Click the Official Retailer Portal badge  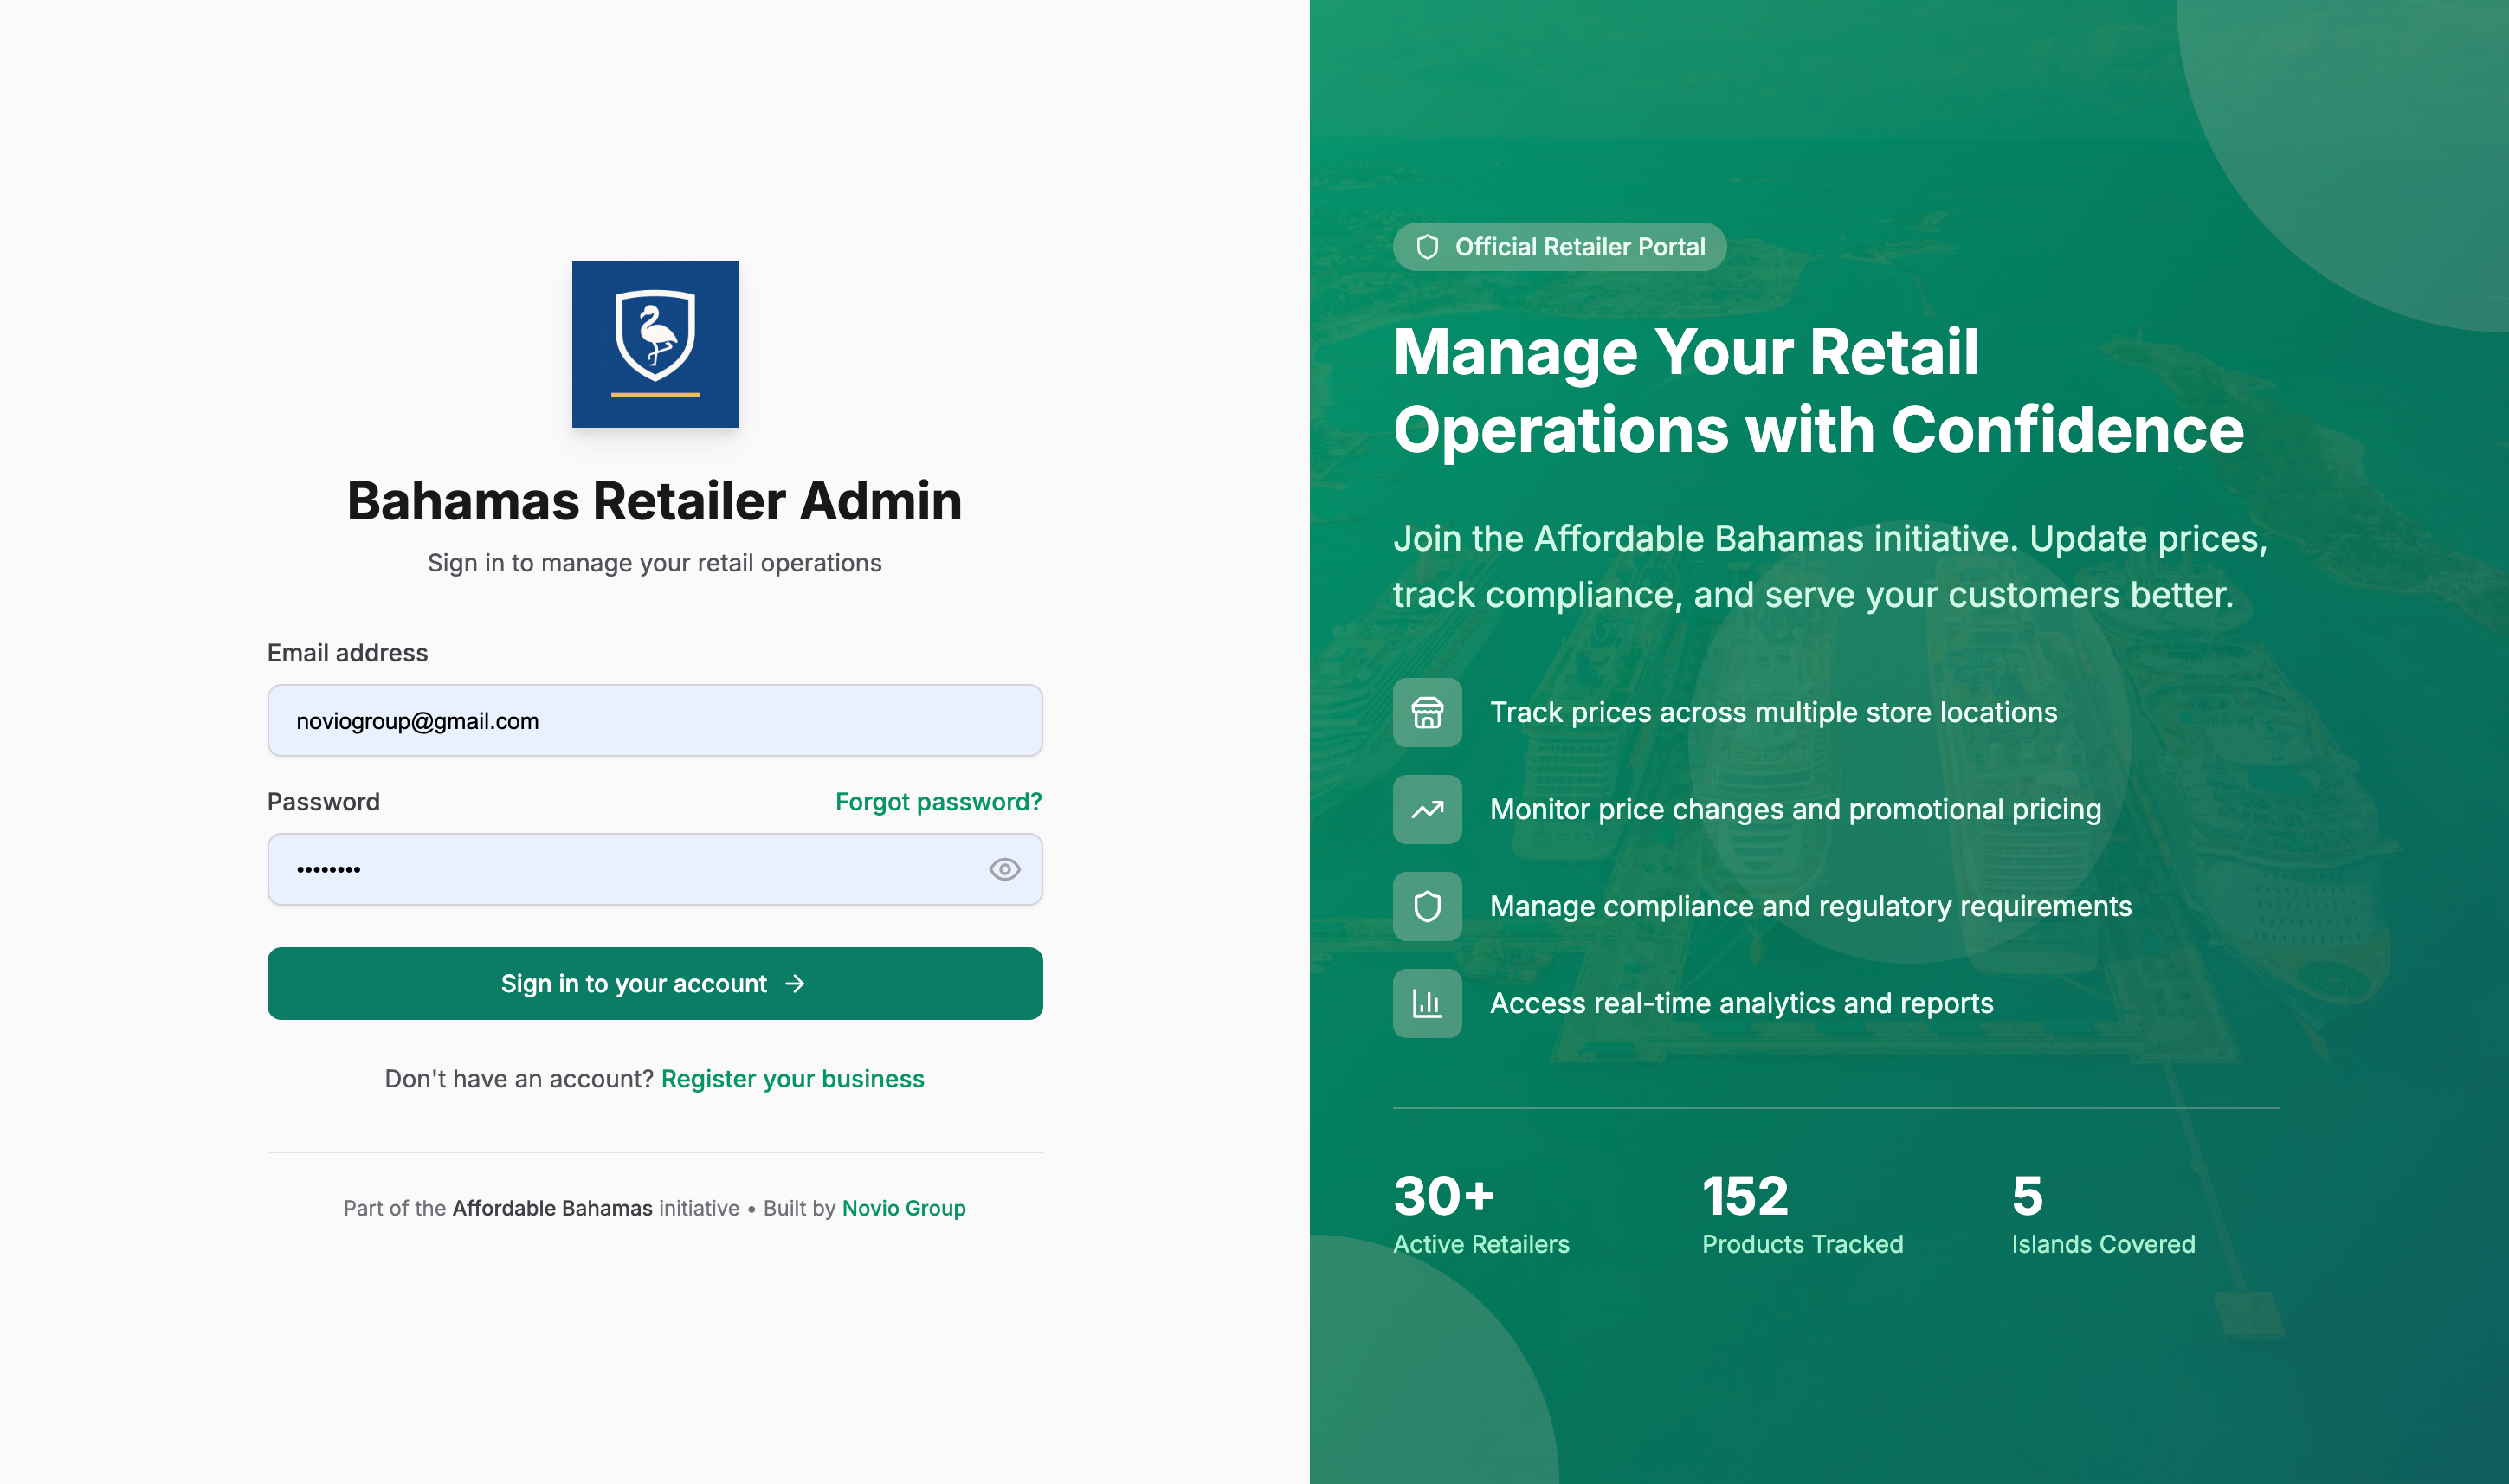[1559, 246]
